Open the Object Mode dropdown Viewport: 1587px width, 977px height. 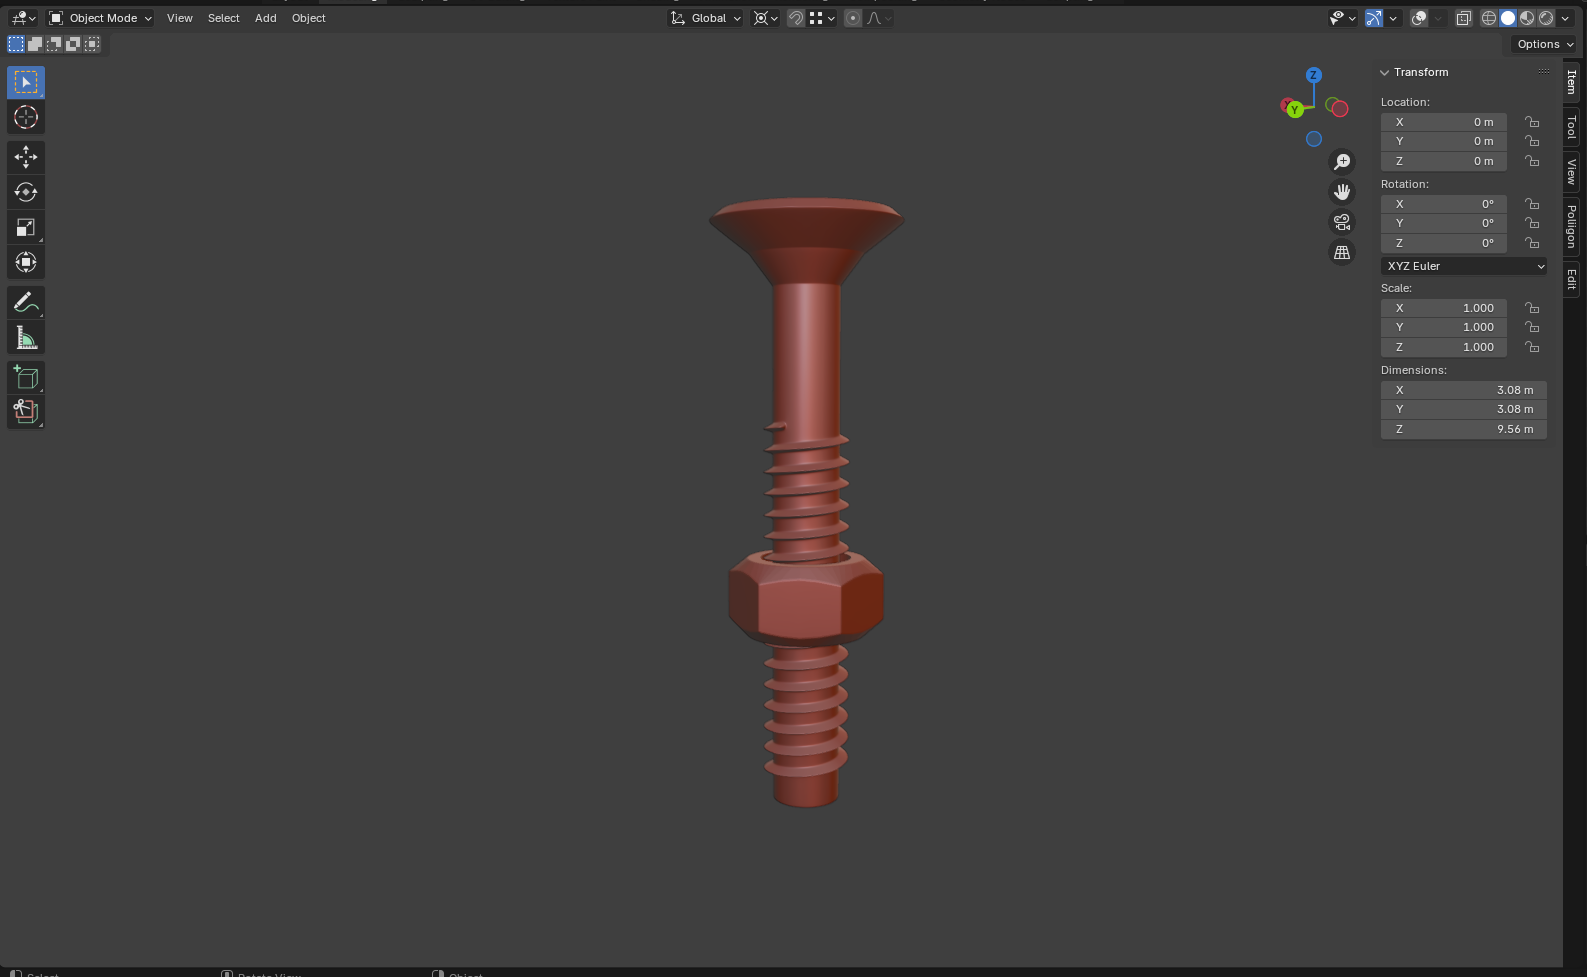coord(101,18)
